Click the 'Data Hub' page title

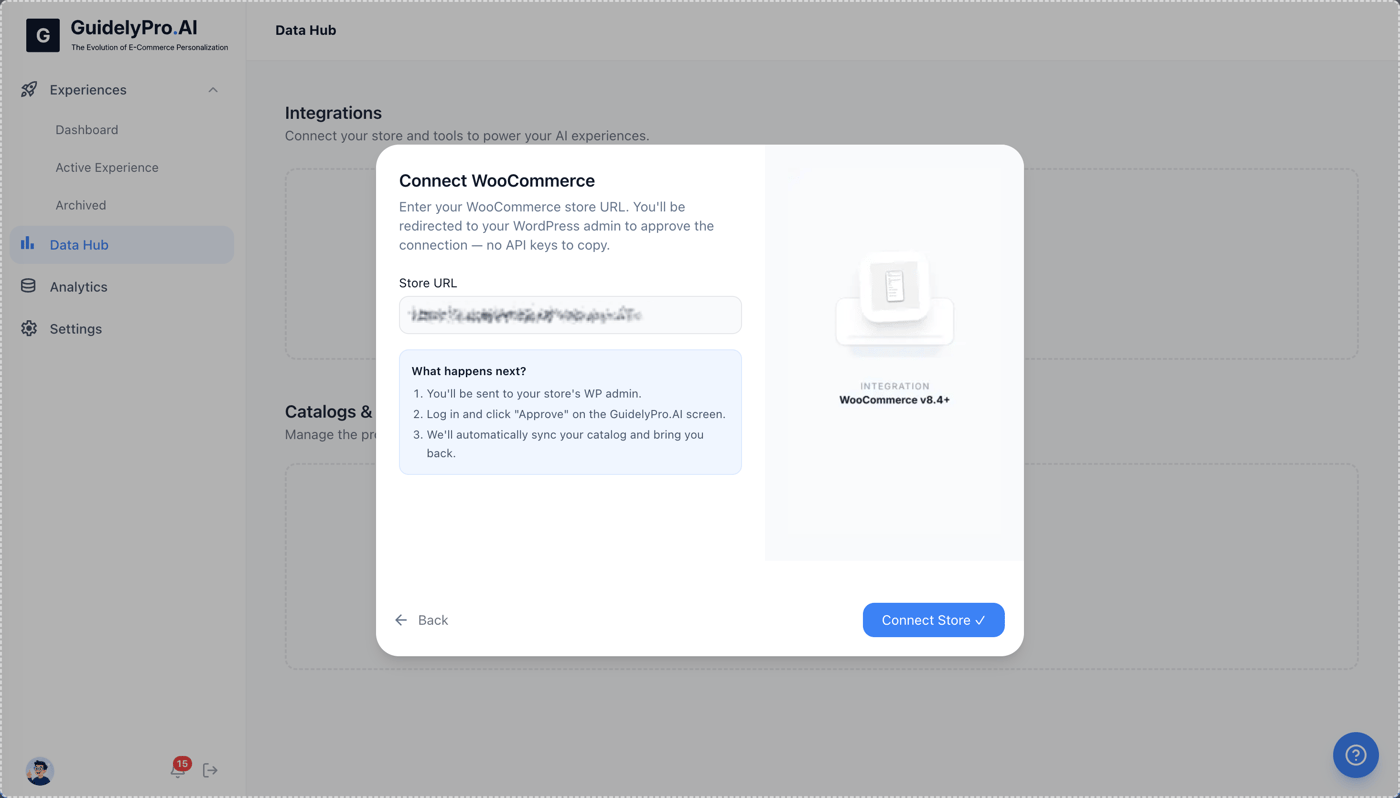(306, 30)
